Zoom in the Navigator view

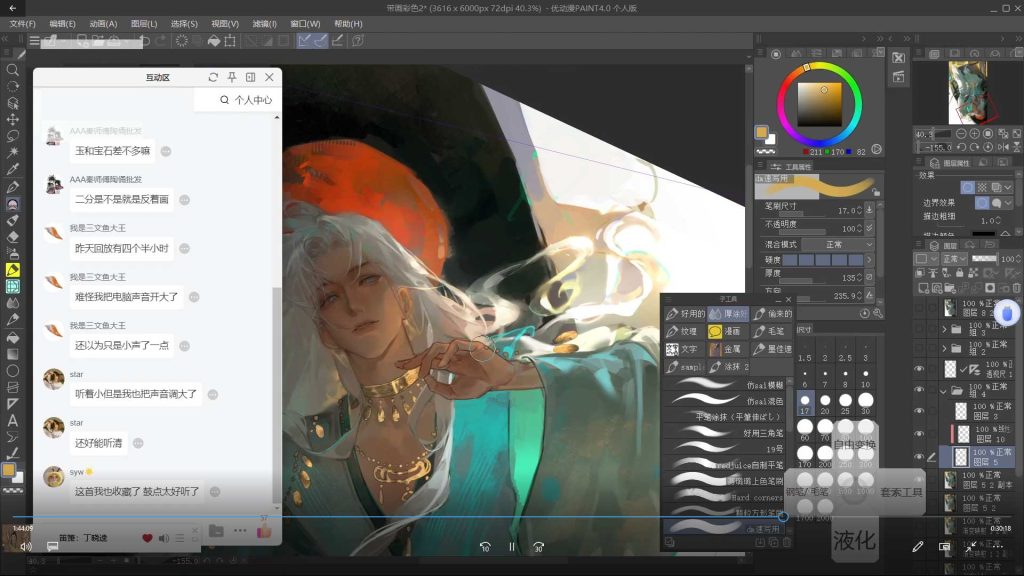click(x=974, y=133)
